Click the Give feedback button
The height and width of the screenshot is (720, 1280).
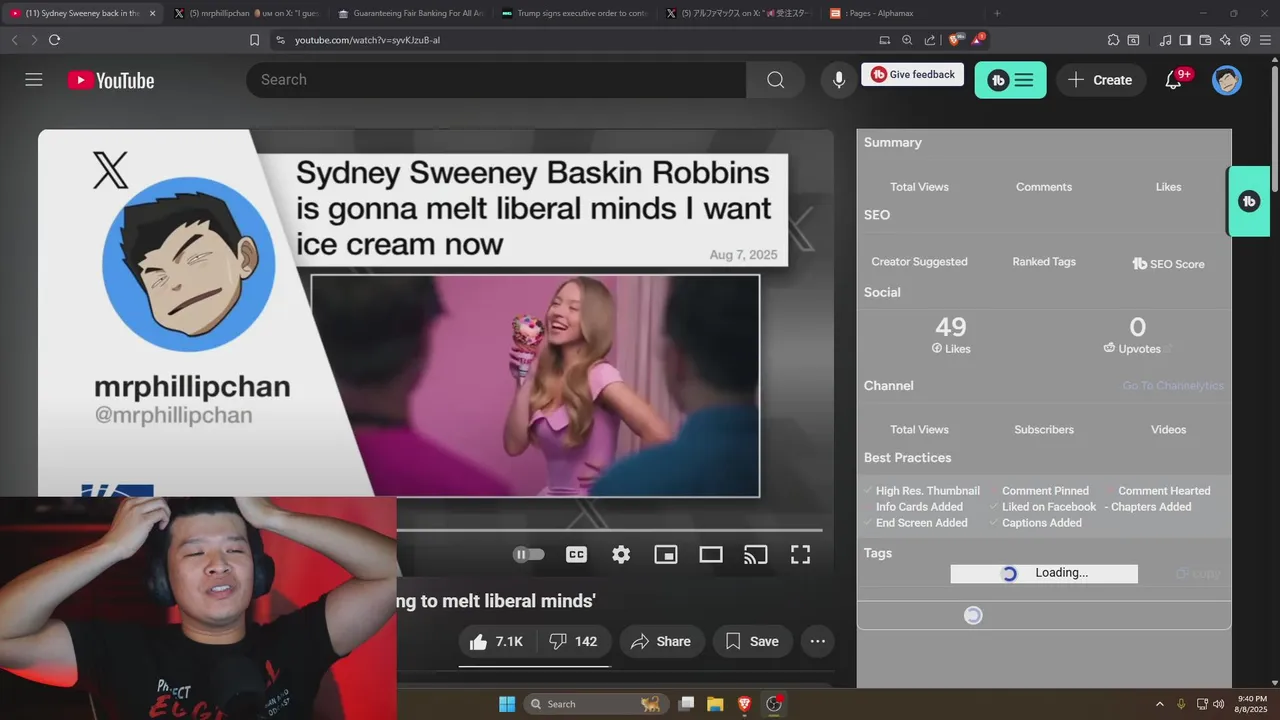point(913,74)
